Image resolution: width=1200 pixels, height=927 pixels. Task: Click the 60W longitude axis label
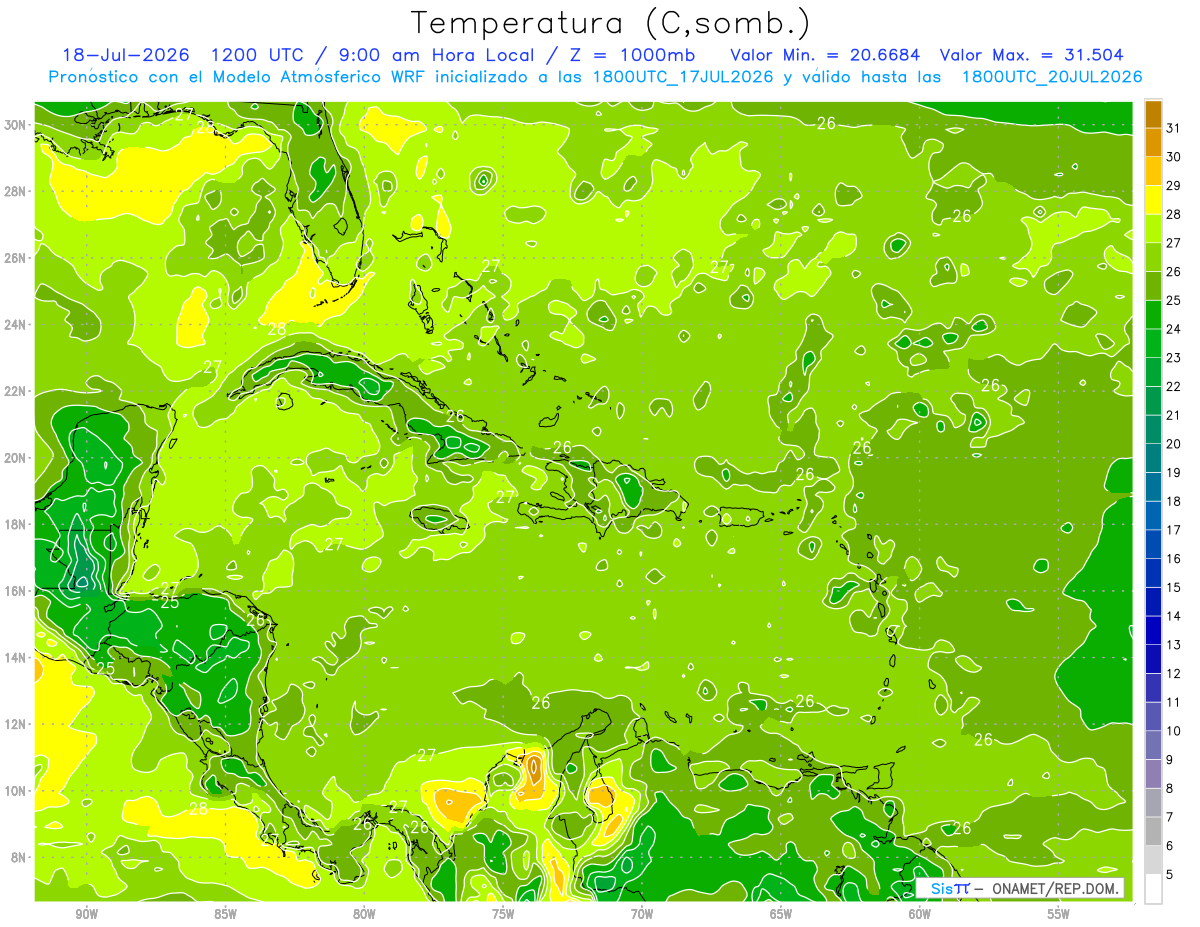tap(920, 915)
